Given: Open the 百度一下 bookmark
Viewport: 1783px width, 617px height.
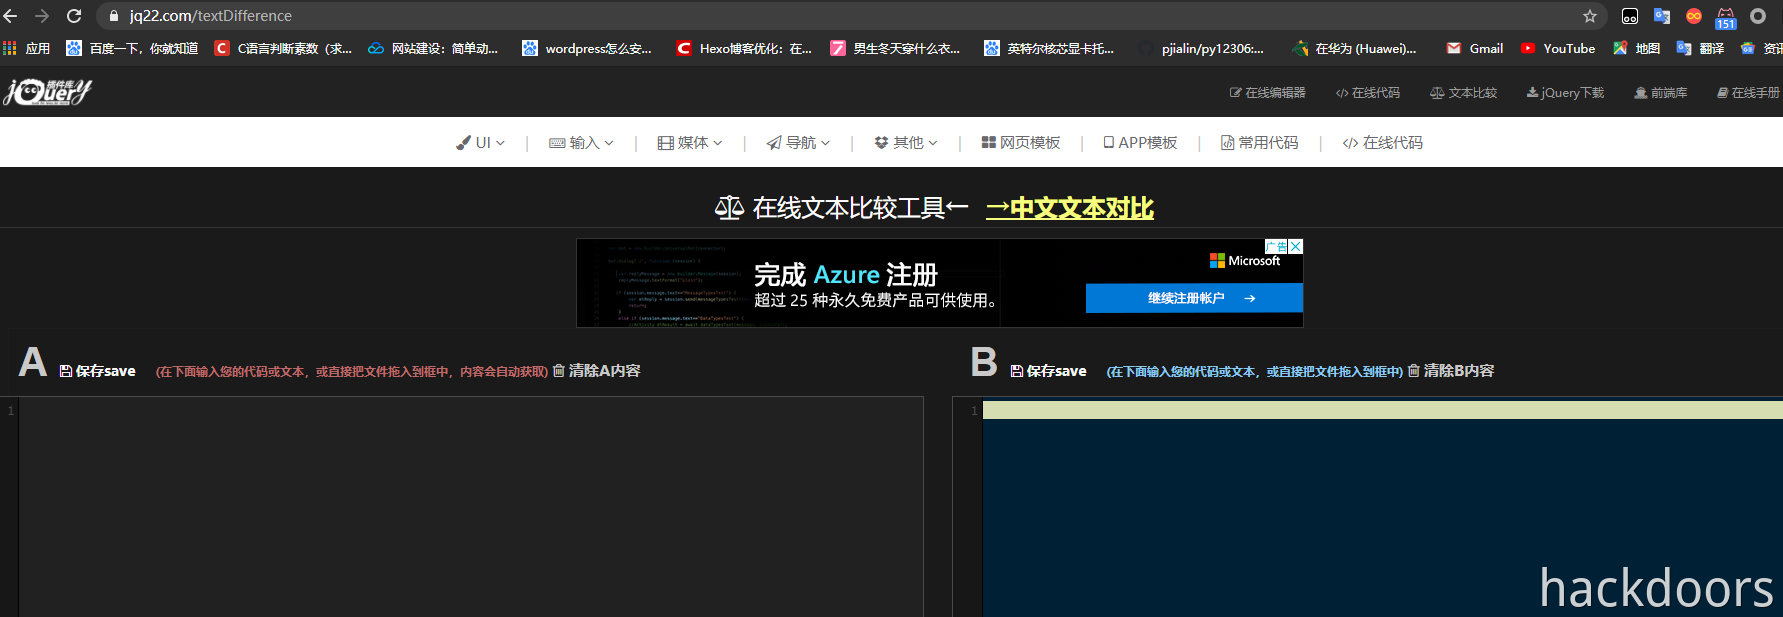Looking at the screenshot, I should pos(132,48).
